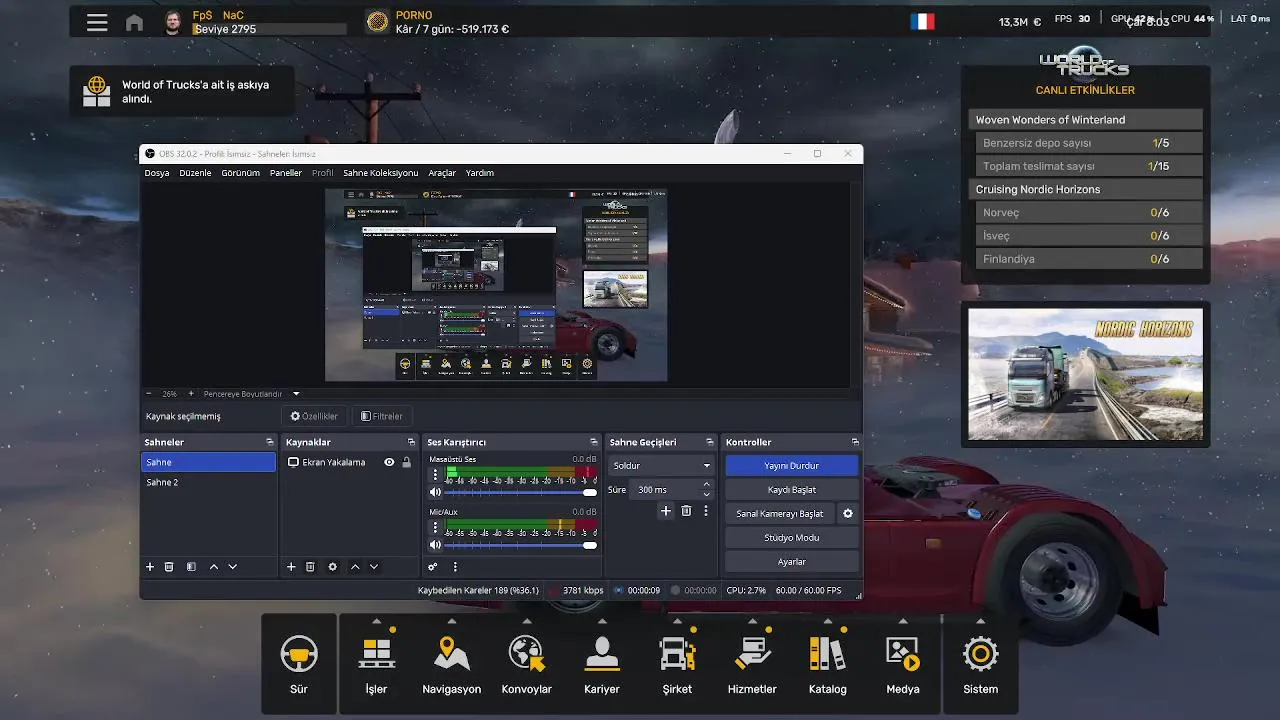Screen dimensions: 1280x720
Task: Open audio mixer three-dot menu at bottom
Action: click(x=455, y=567)
